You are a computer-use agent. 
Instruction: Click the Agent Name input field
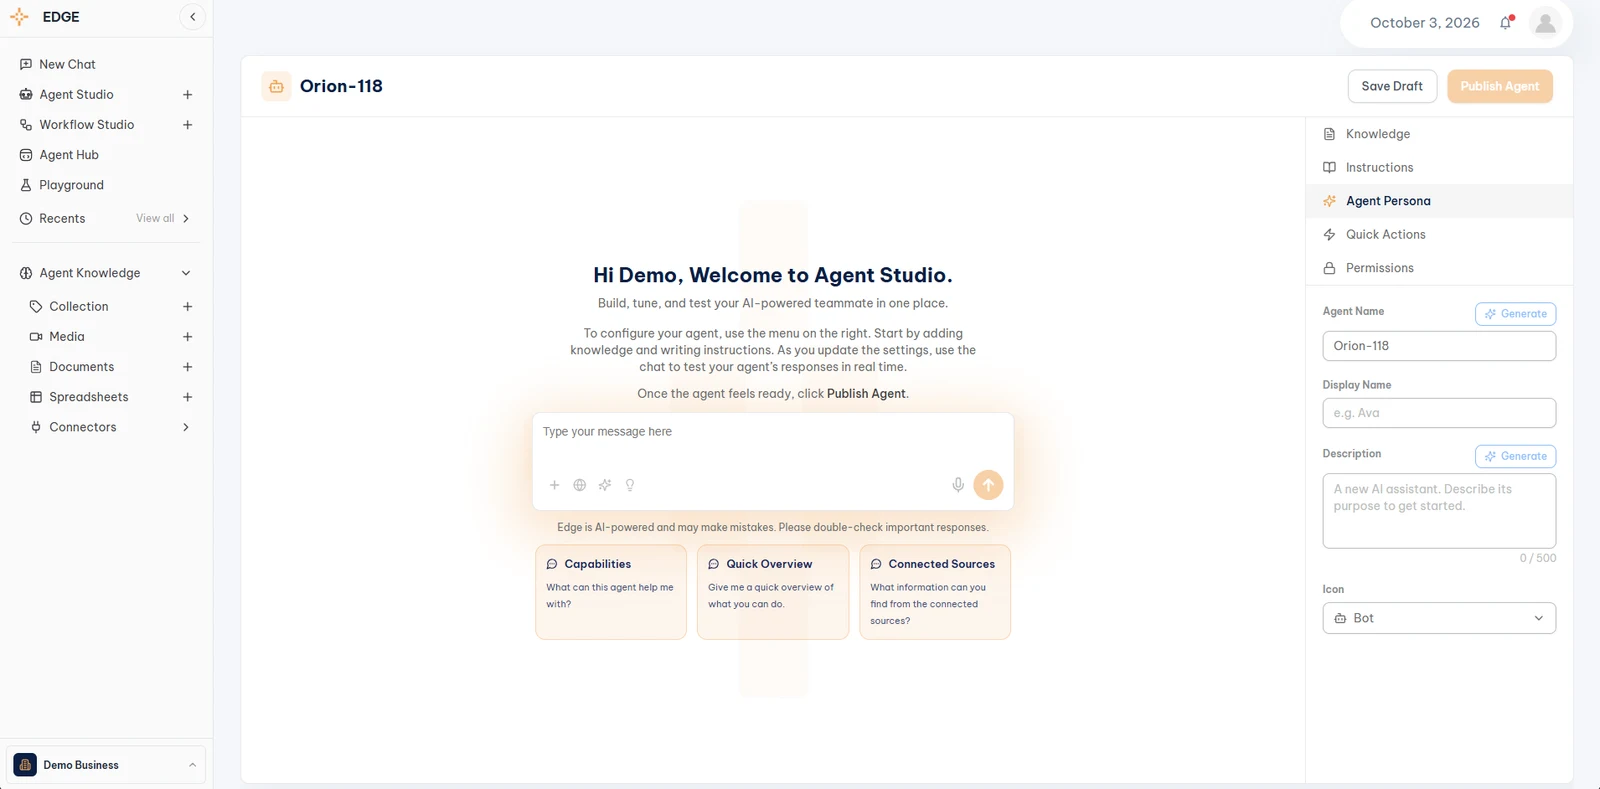pos(1439,346)
